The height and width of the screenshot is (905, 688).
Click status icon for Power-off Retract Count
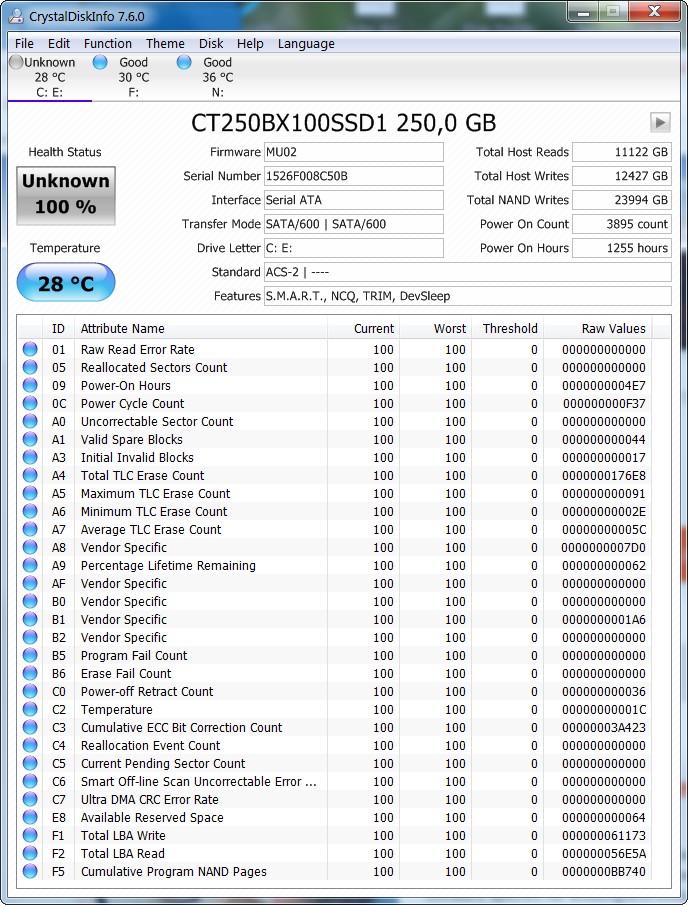(30, 691)
